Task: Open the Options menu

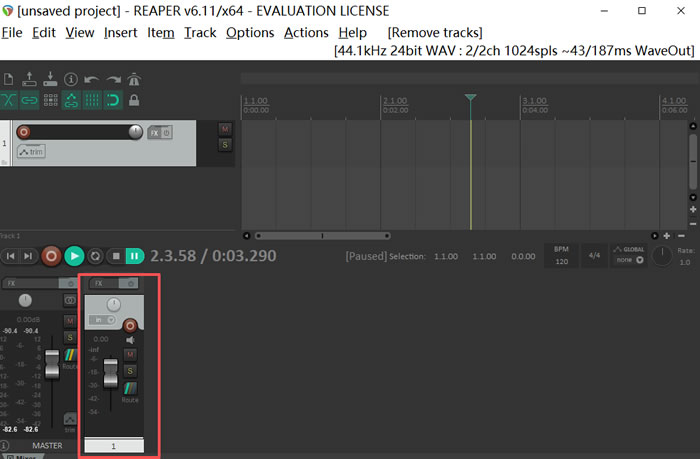Action: tap(250, 33)
